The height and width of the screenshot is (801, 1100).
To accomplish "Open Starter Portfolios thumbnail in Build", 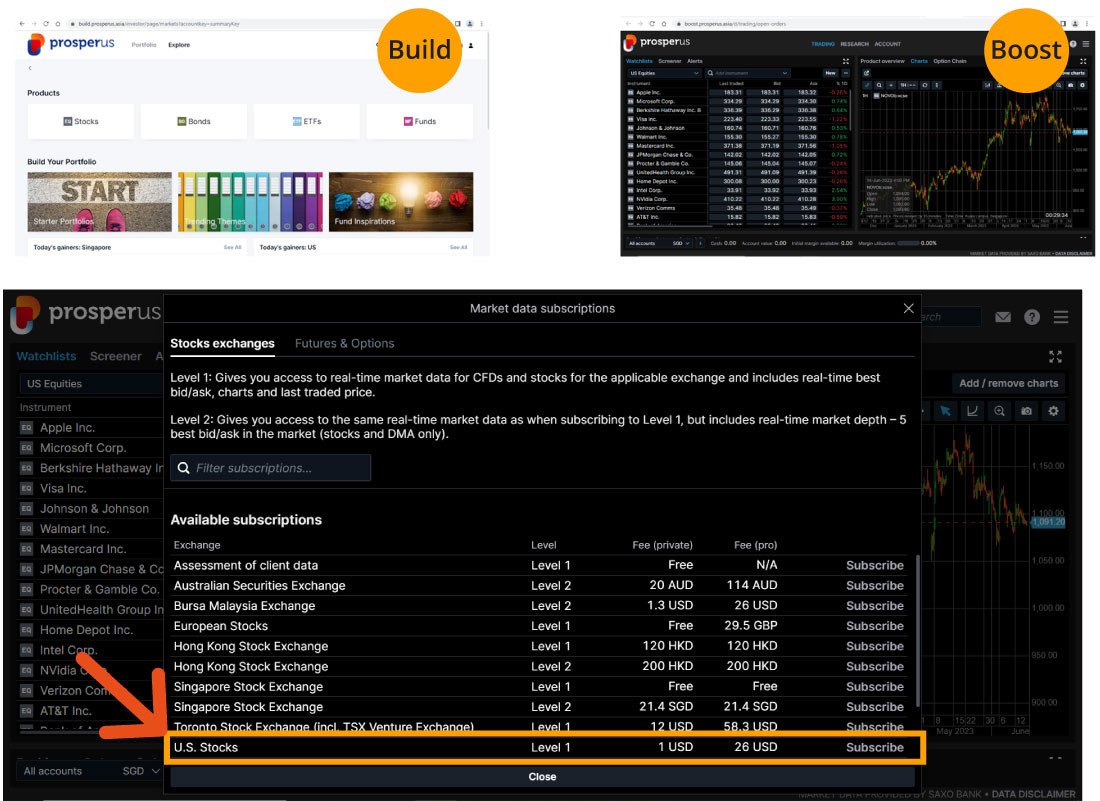I will [x=100, y=202].
